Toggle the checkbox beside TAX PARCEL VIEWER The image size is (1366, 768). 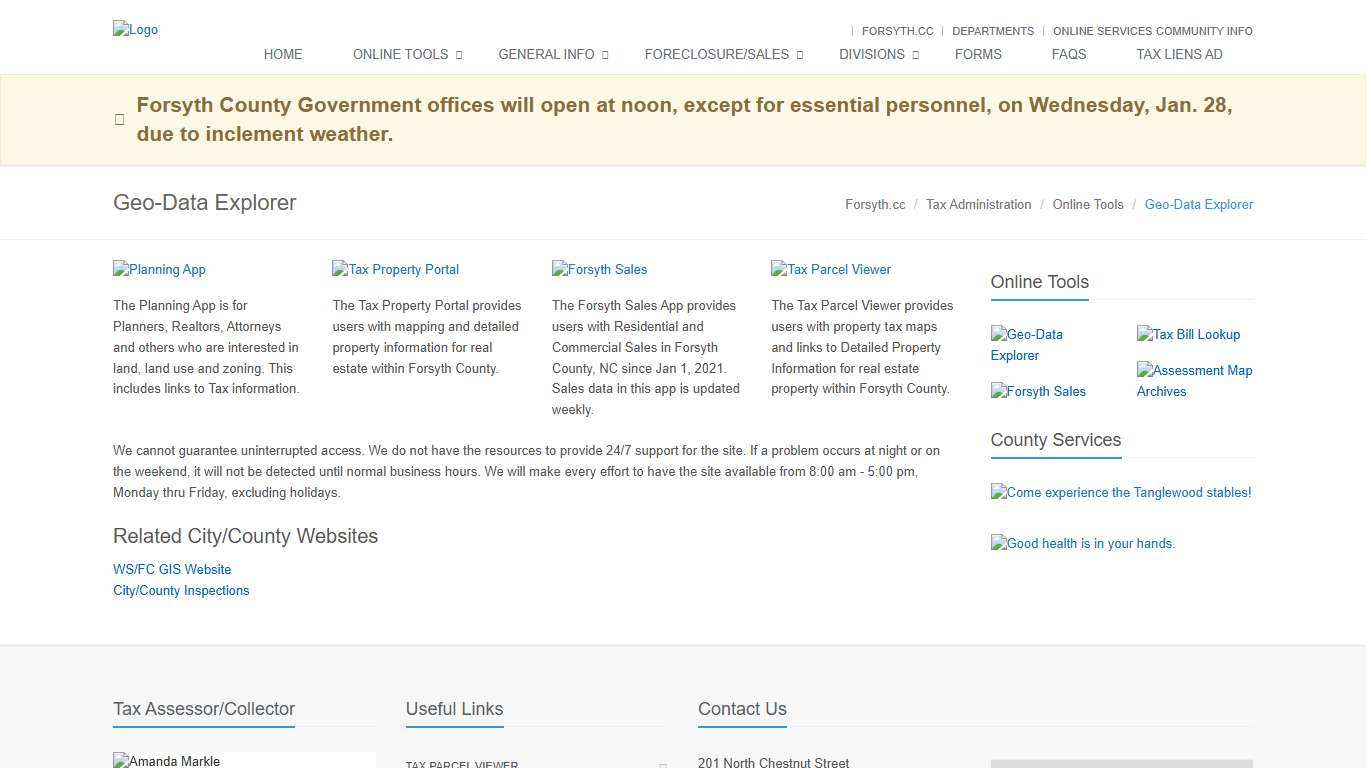(x=663, y=764)
